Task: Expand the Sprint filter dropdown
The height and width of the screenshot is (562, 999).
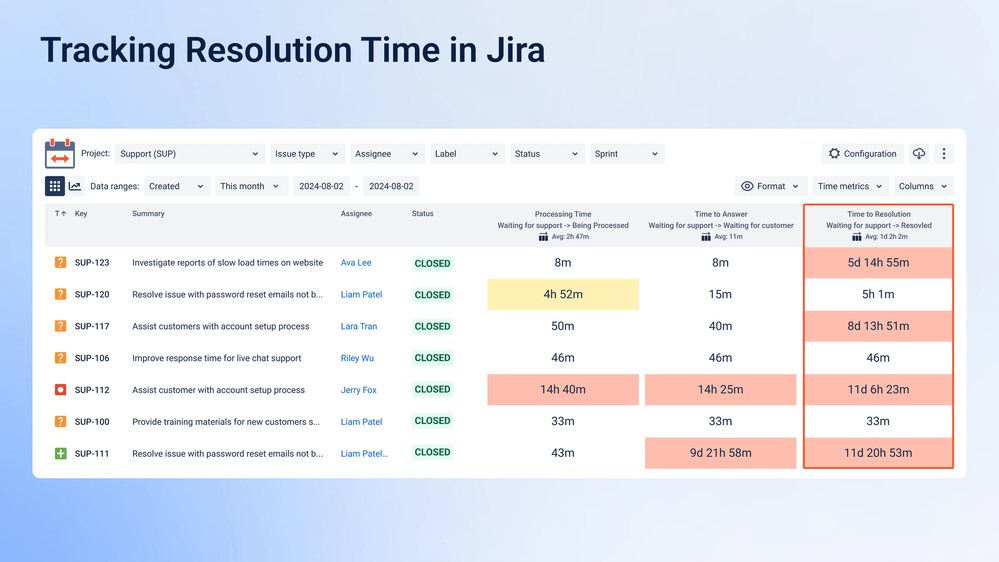Action: pyautogui.click(x=627, y=154)
